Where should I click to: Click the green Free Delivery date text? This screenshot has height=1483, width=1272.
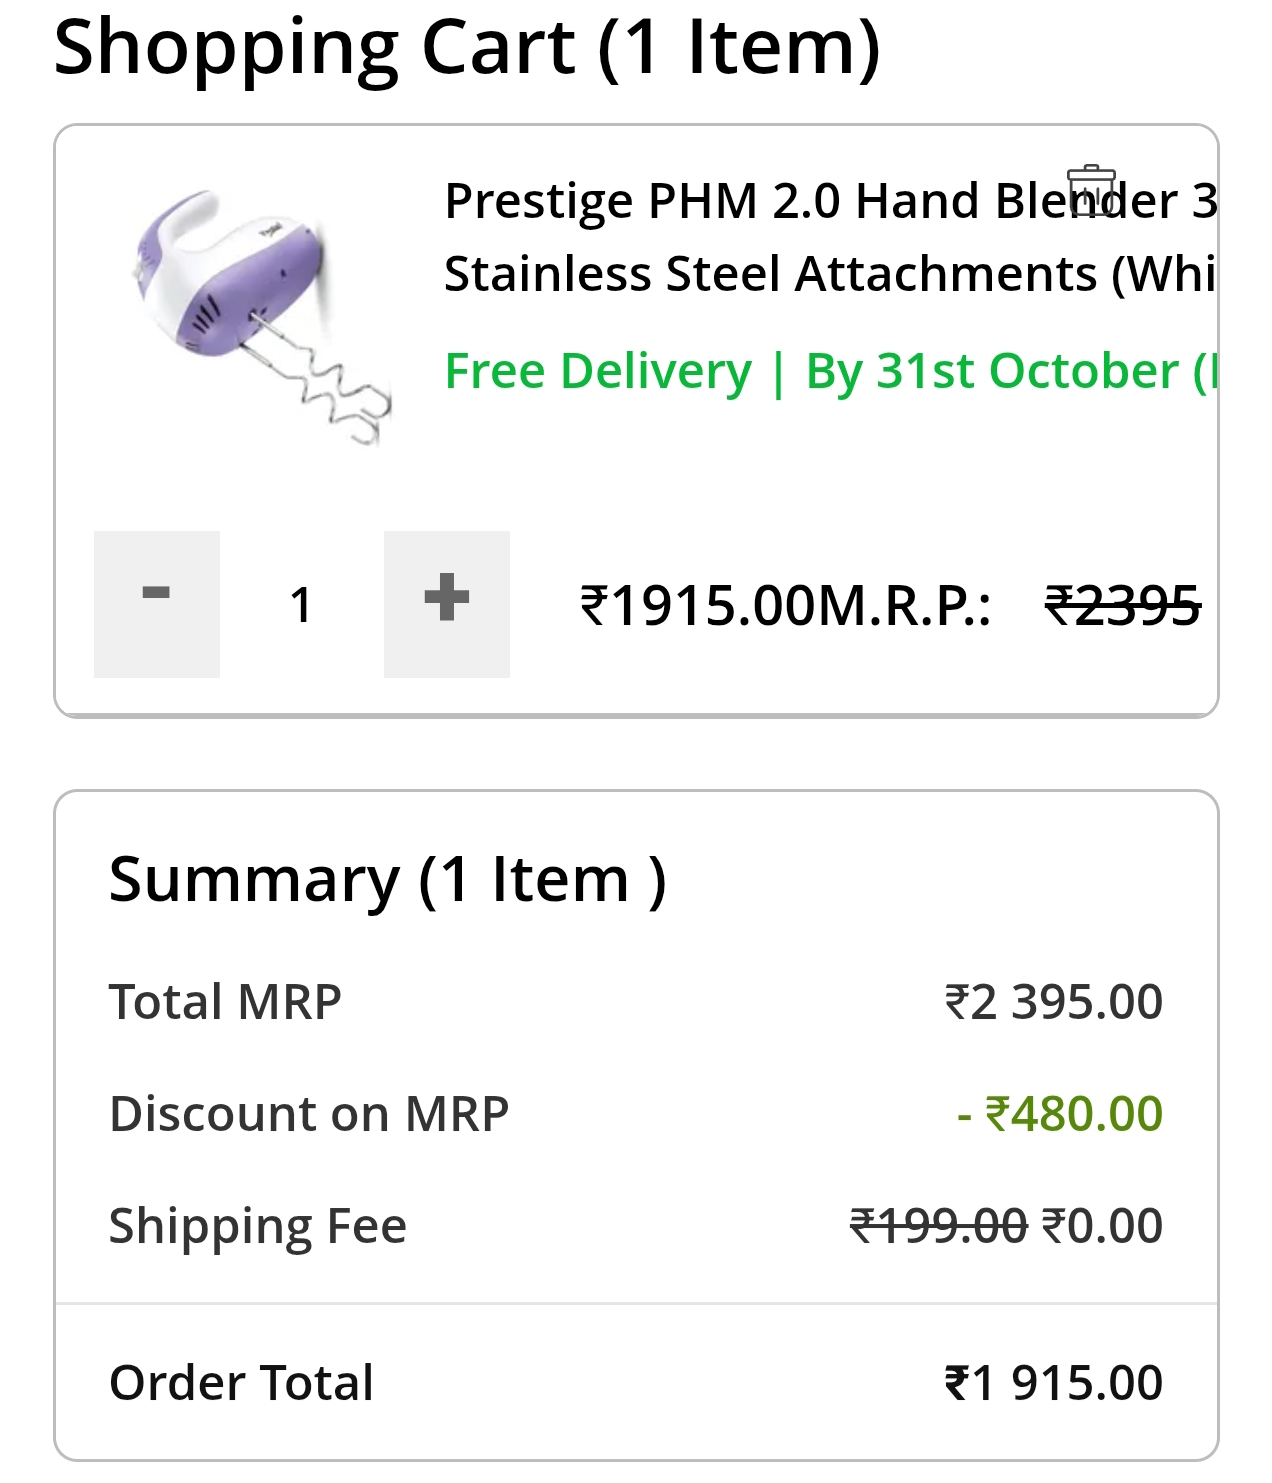828,371
